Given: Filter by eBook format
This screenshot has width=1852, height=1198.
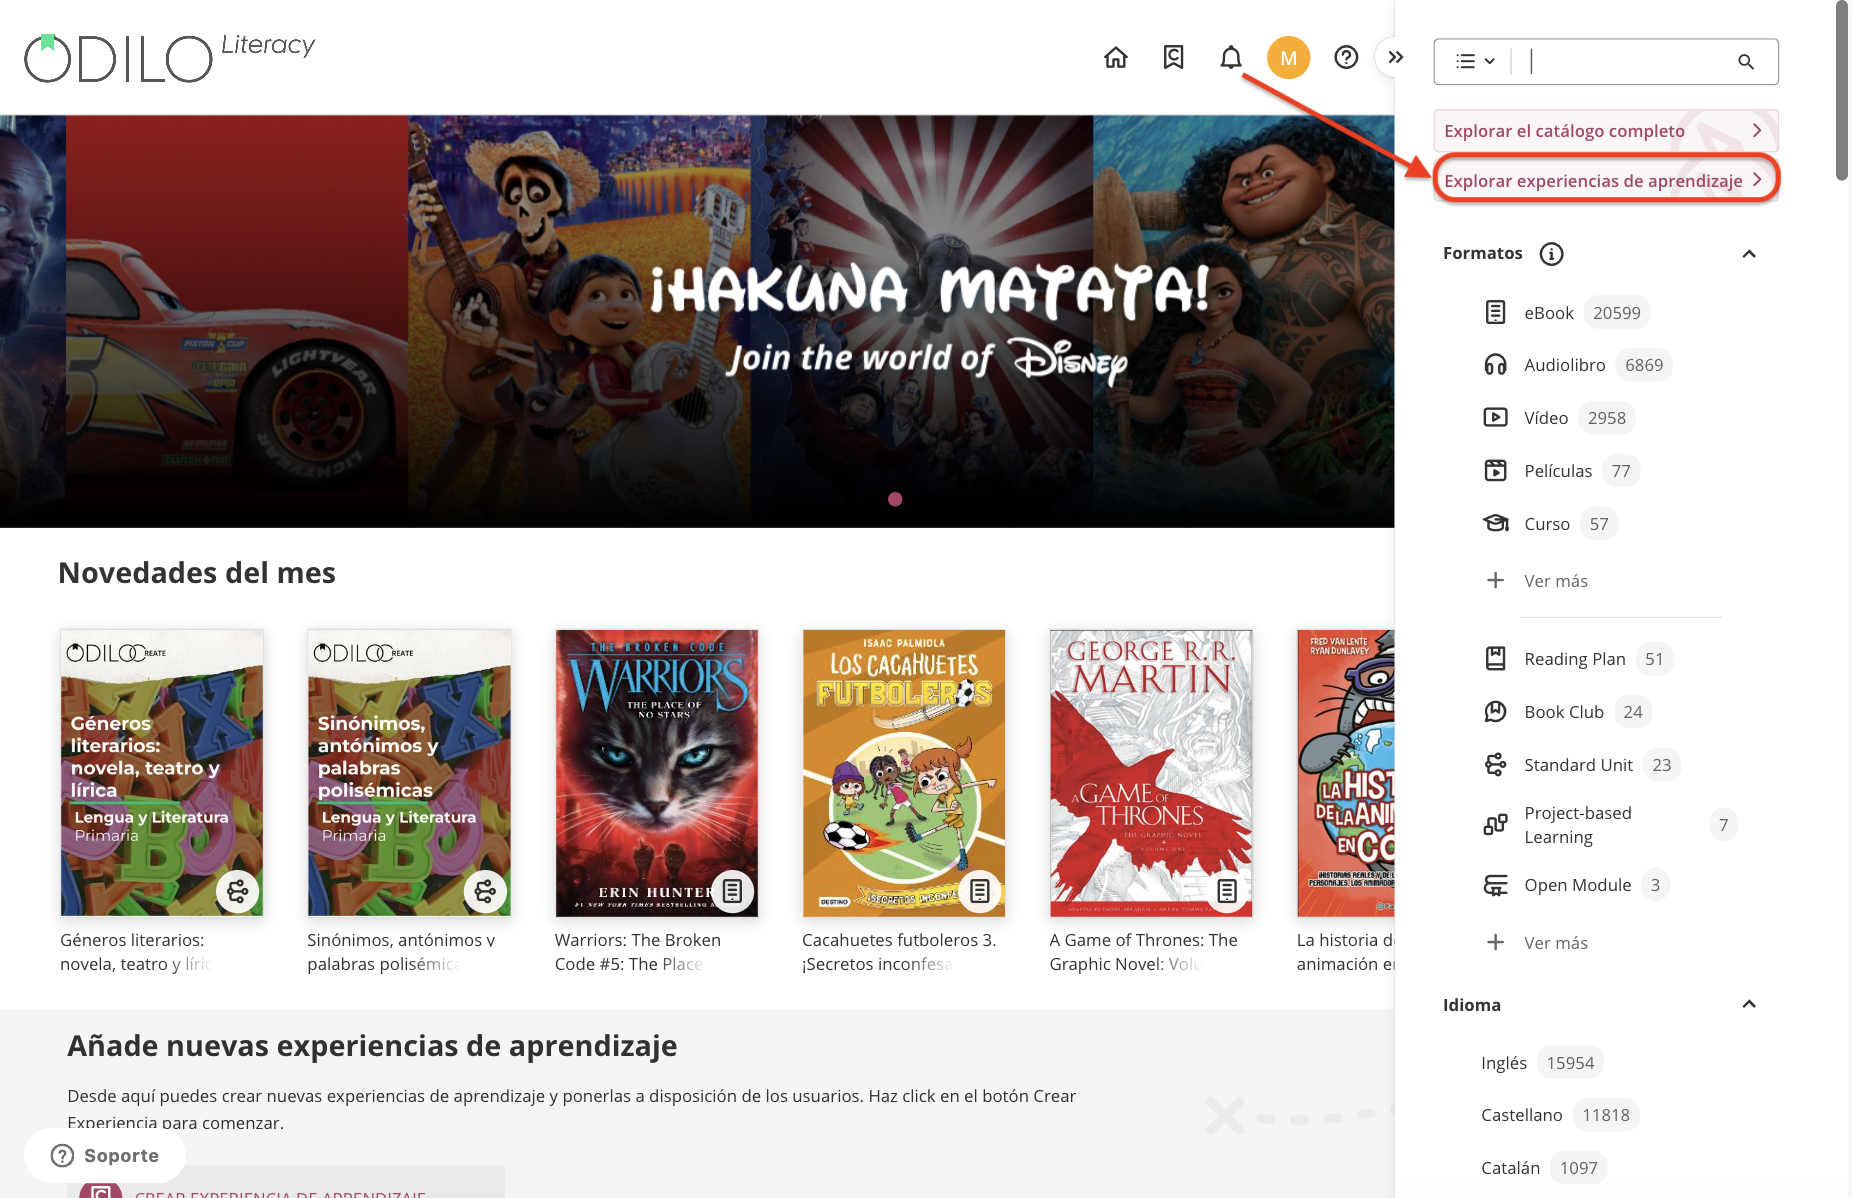Looking at the screenshot, I should 1566,313.
